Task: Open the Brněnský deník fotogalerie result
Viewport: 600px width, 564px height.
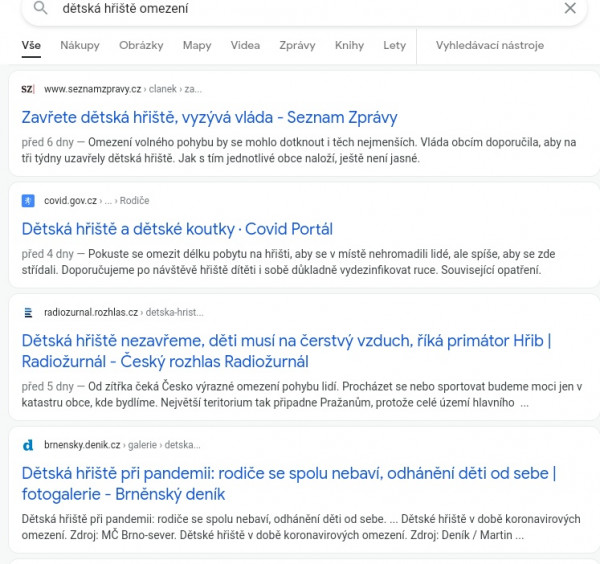Action: pos(289,484)
